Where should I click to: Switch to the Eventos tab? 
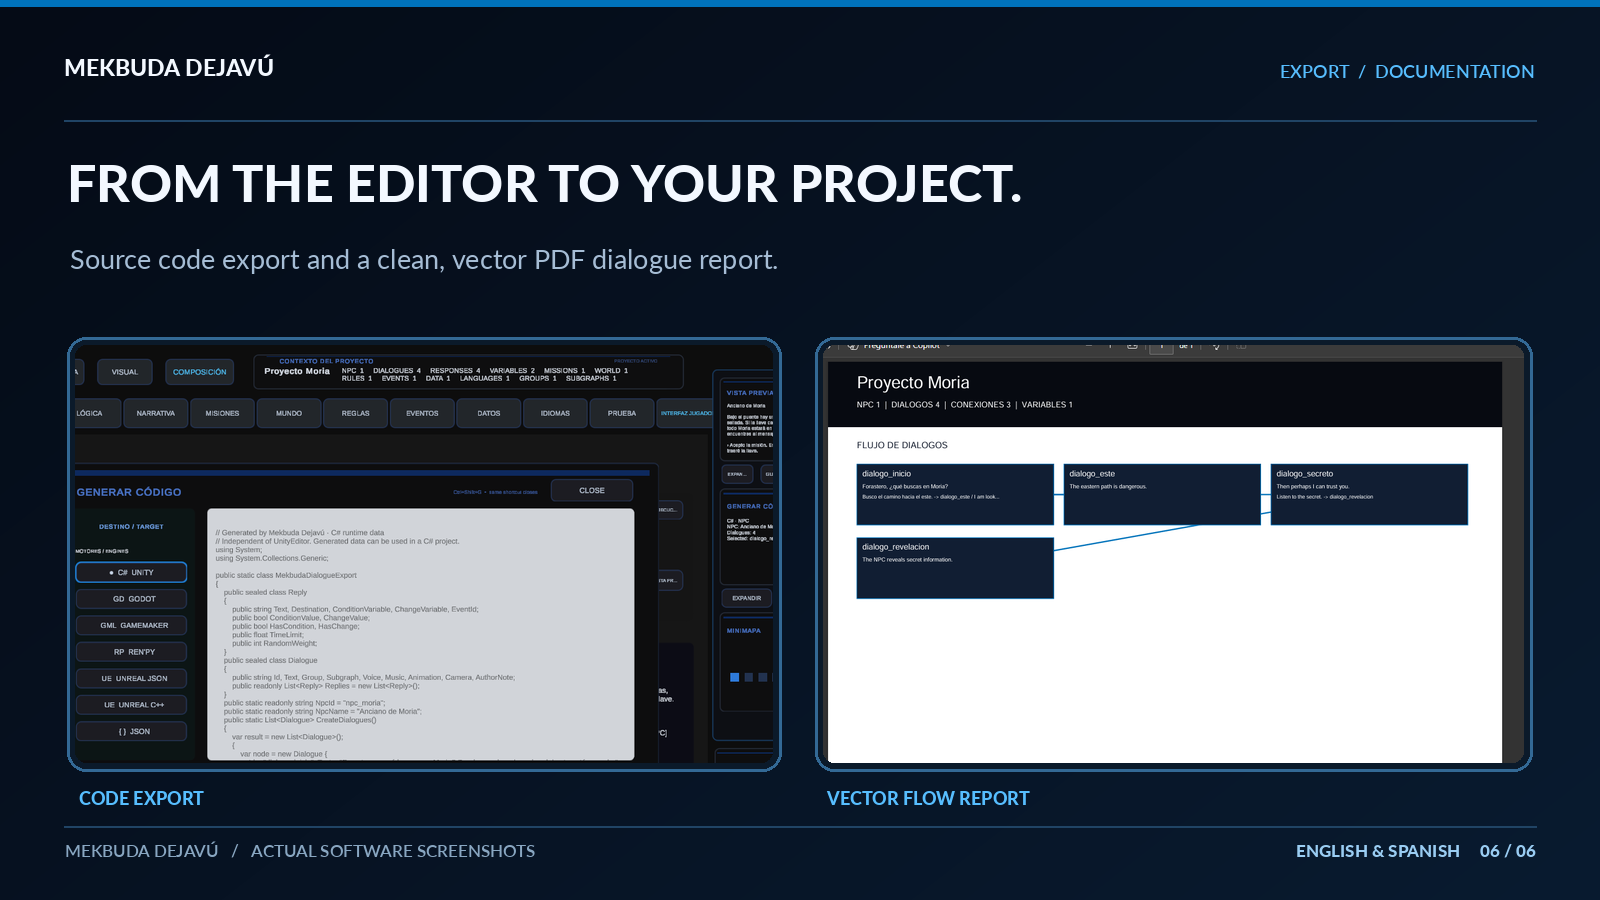pos(422,413)
